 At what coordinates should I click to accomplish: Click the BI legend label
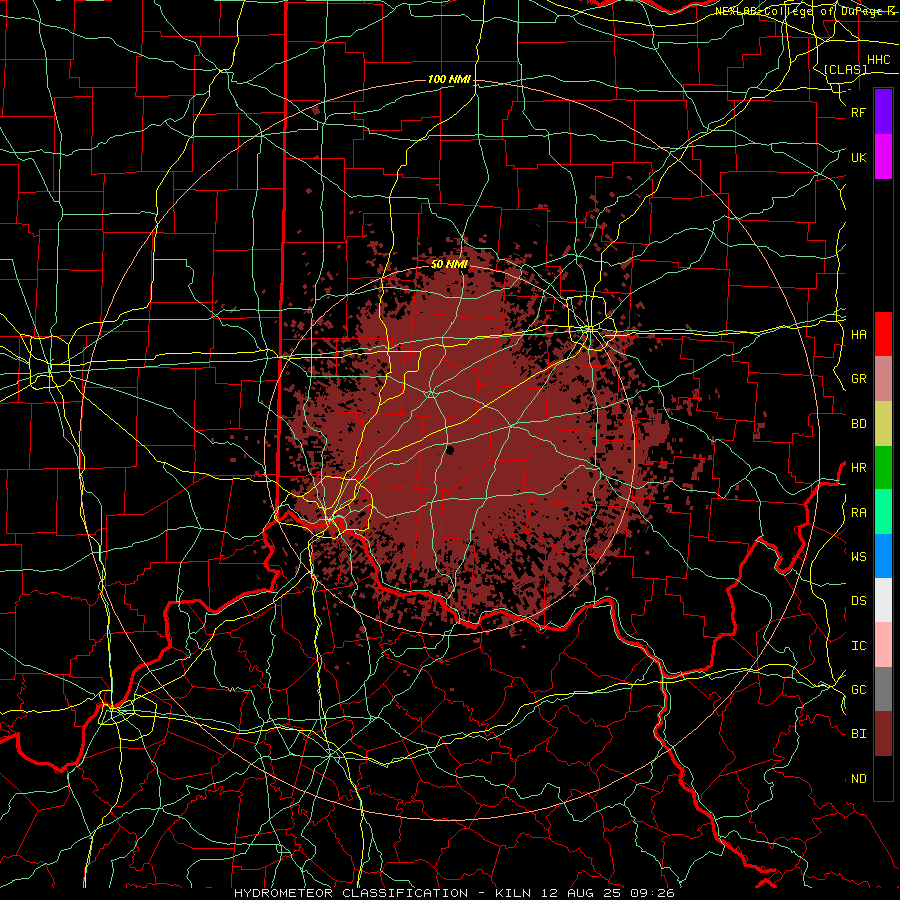click(x=859, y=734)
